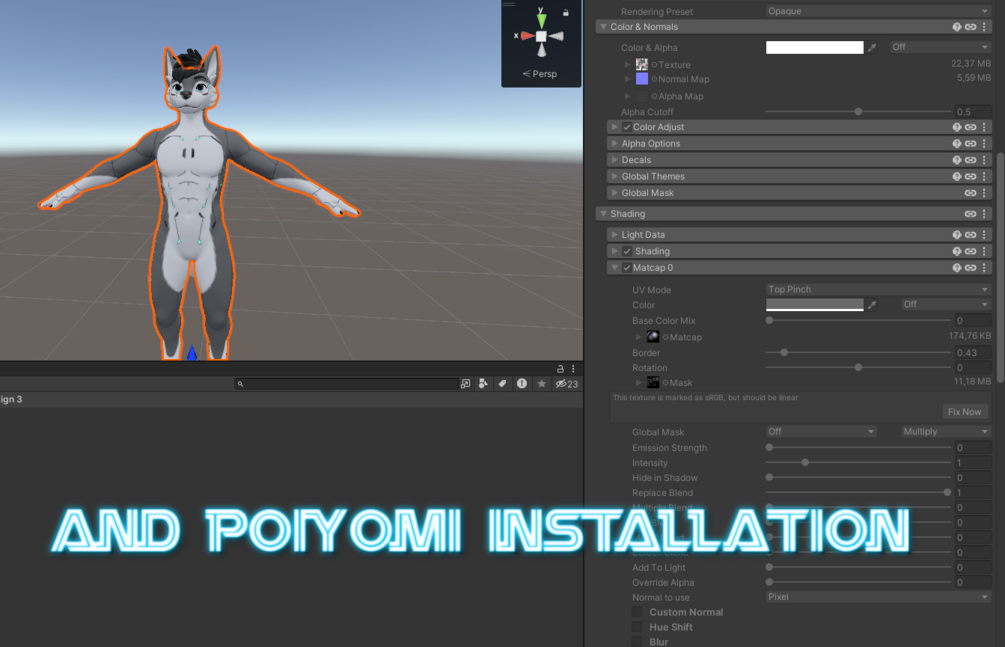Toggle Persp perspective mode on scene gizmo
The image size is (1005, 647).
tap(540, 74)
